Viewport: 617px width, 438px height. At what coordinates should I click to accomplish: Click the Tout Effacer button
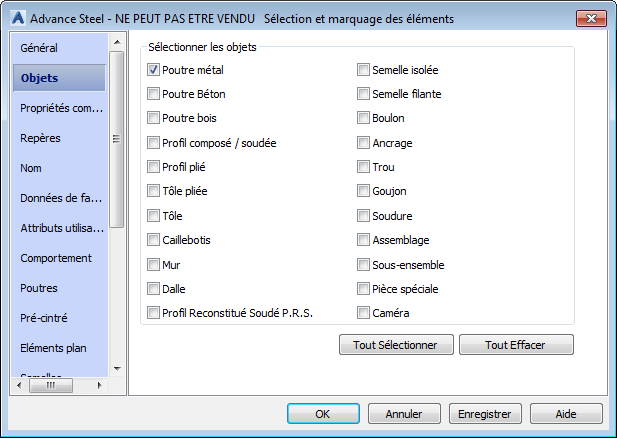516,345
